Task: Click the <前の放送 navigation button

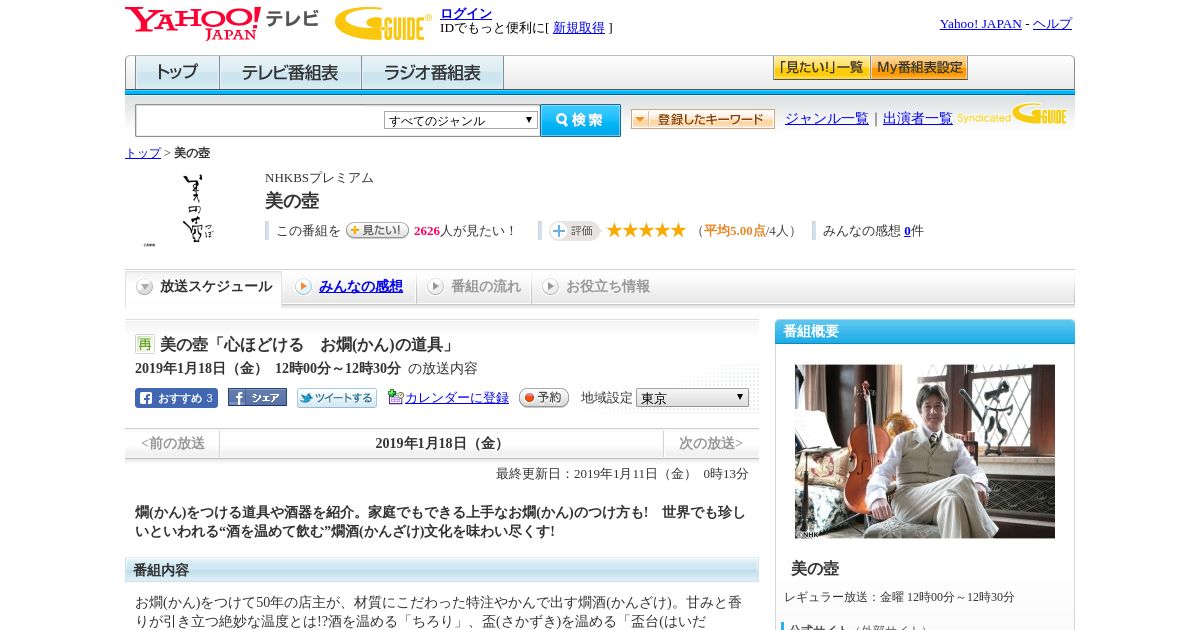Action: [173, 444]
